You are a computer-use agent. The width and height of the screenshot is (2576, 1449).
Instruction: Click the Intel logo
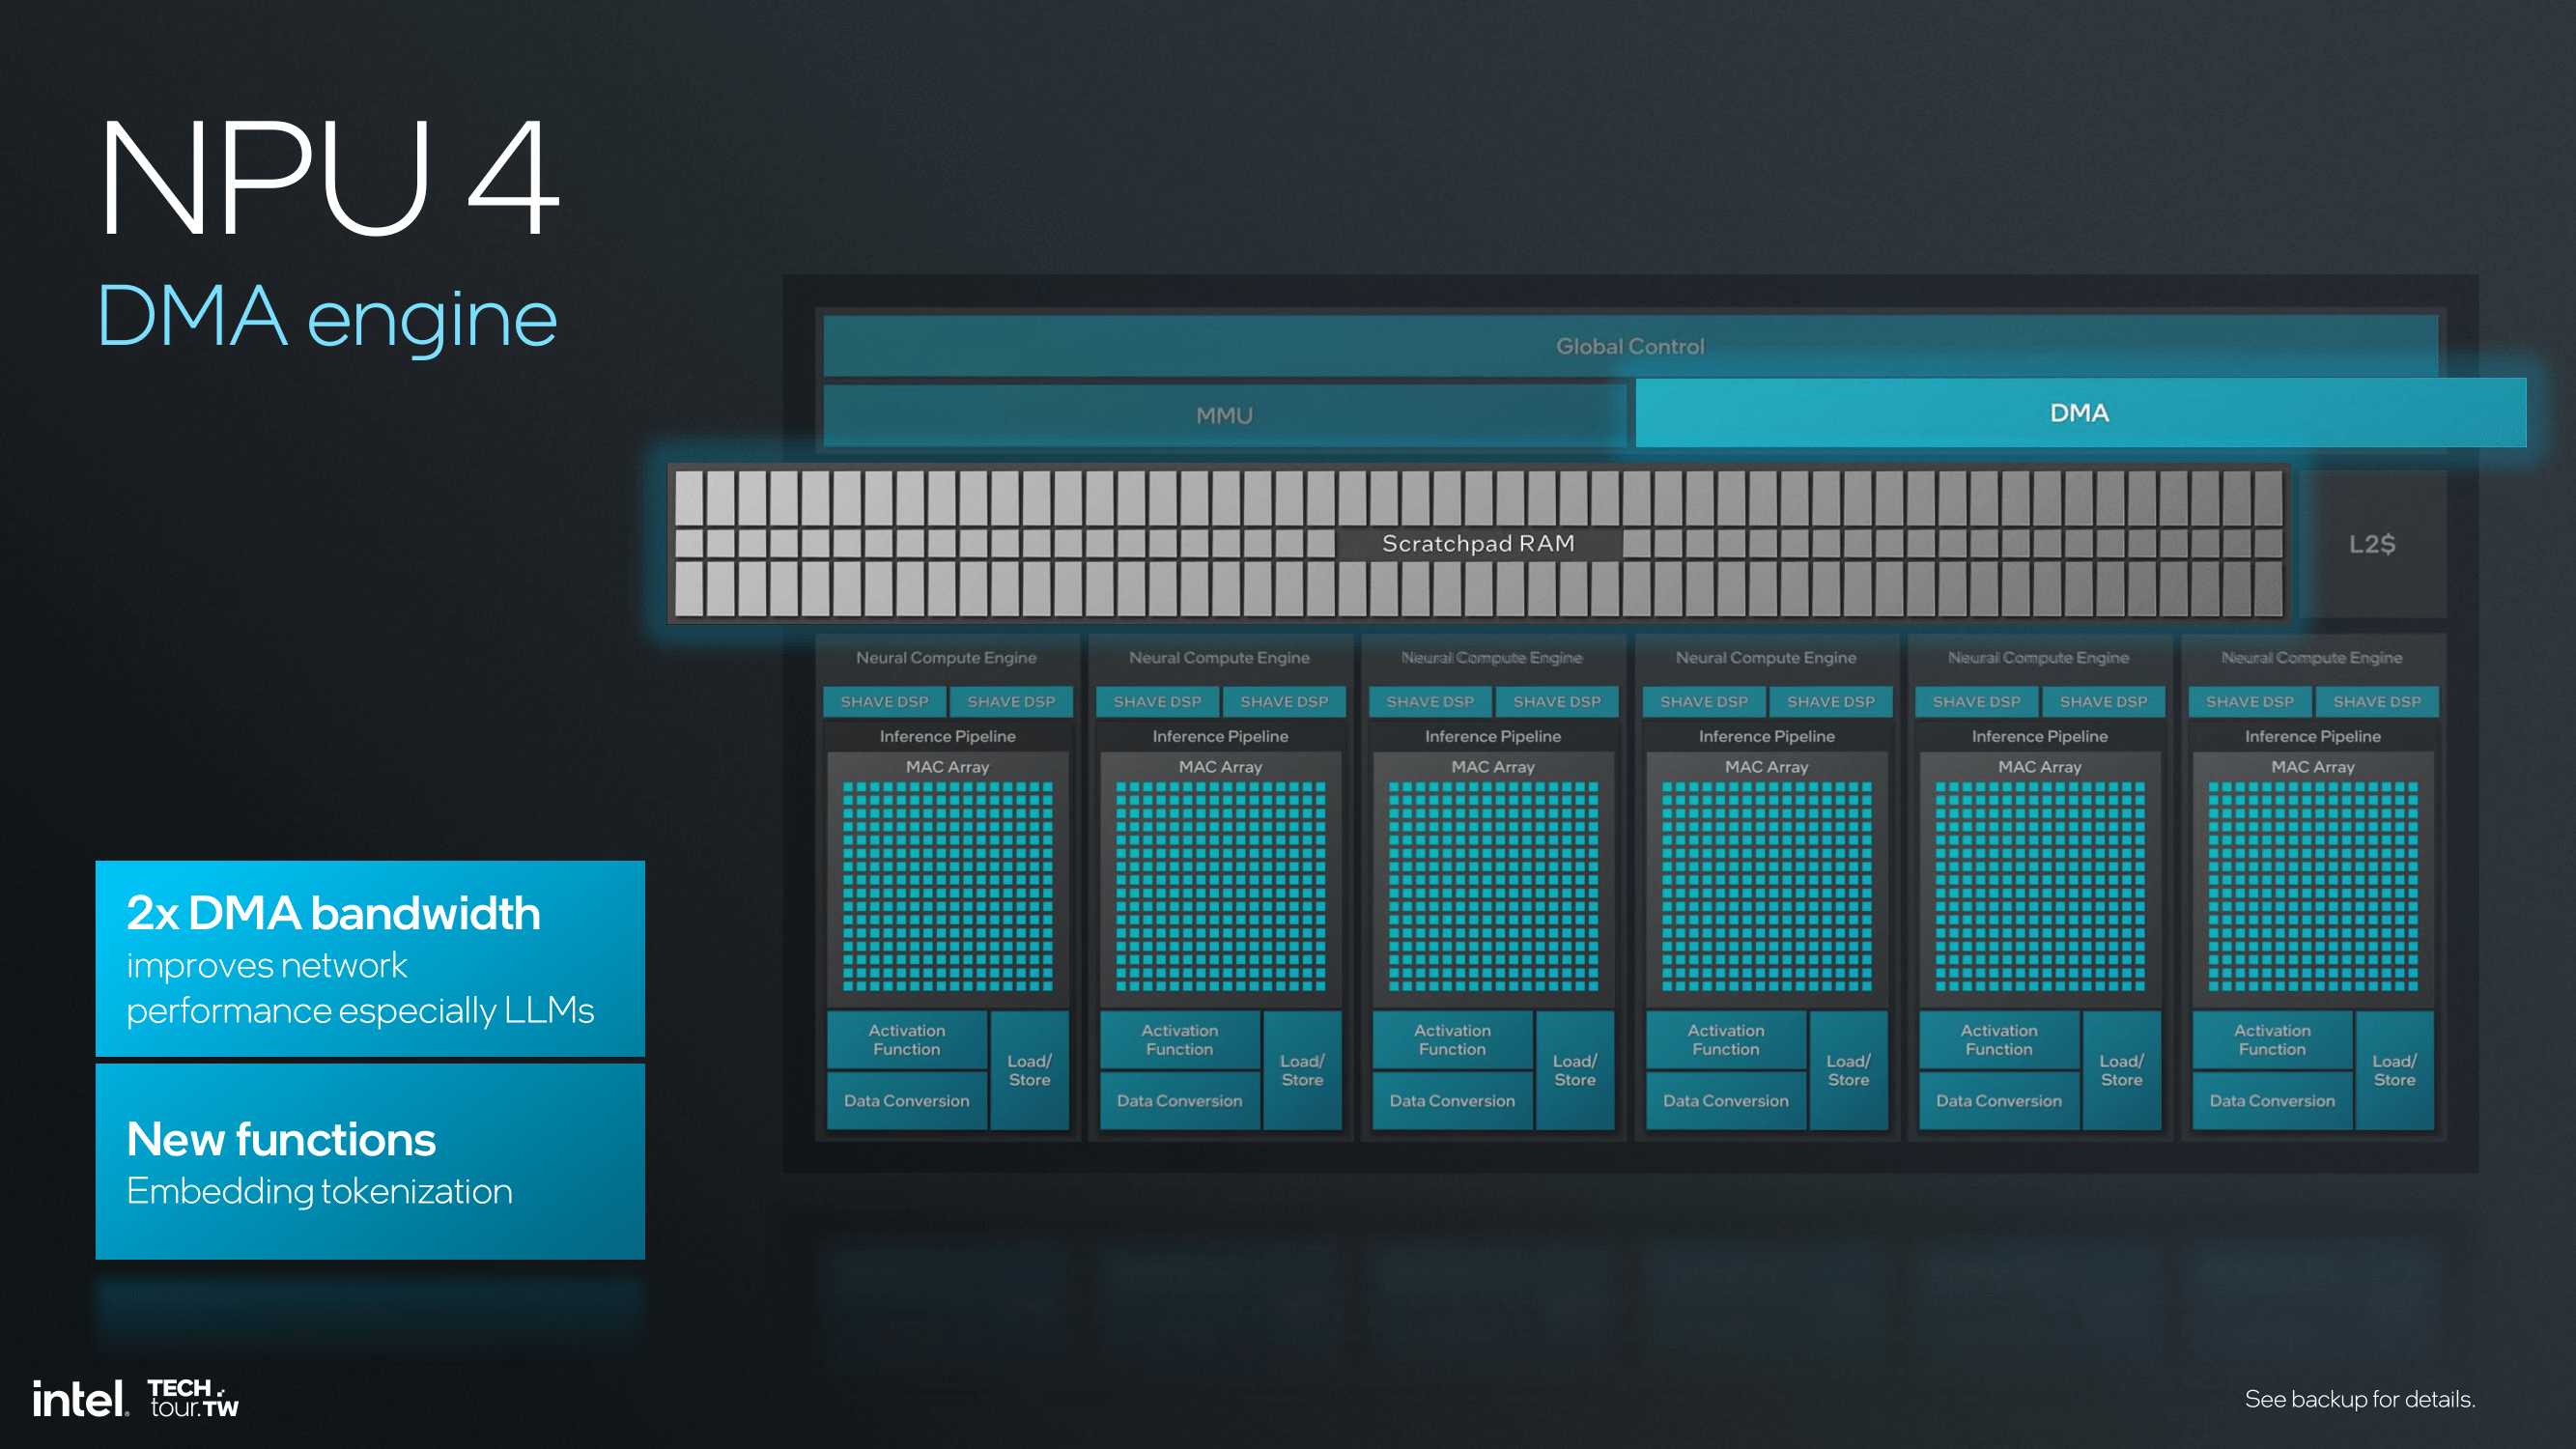[80, 1398]
